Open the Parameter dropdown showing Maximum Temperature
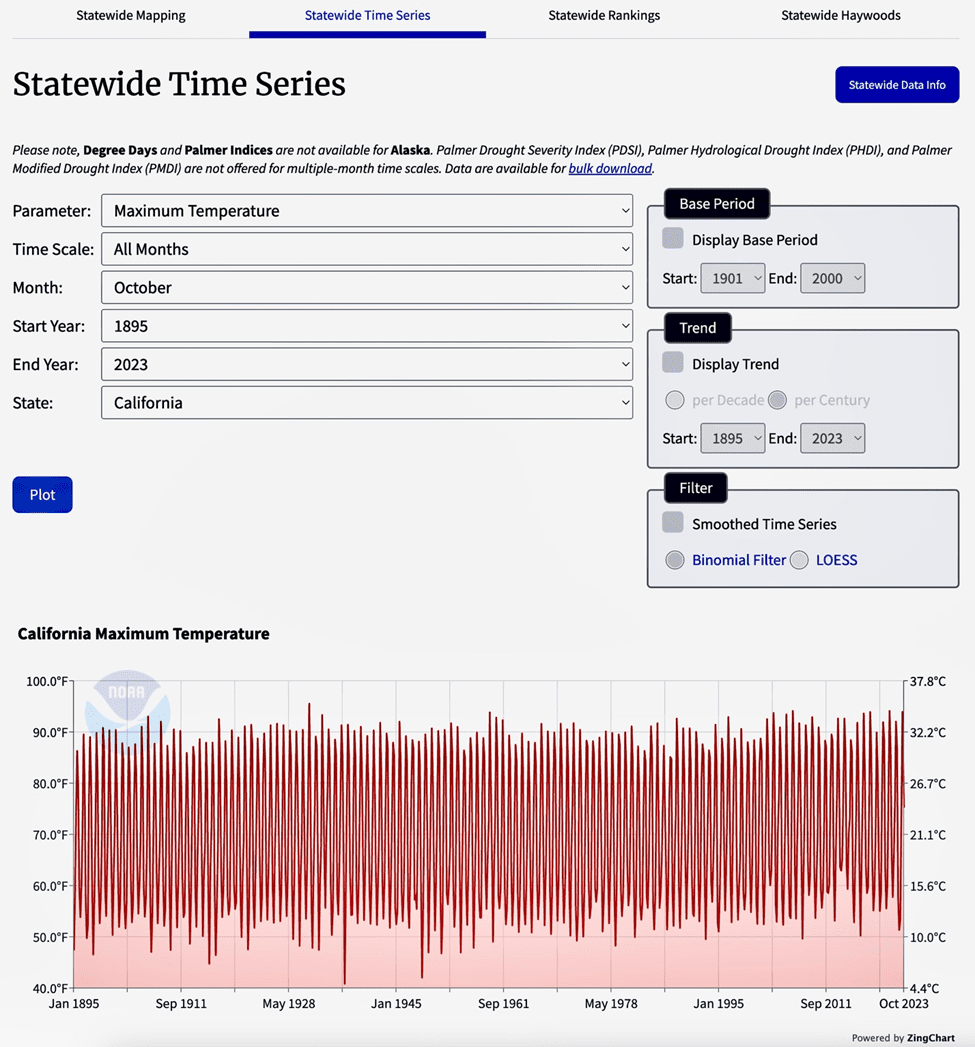Image resolution: width=975 pixels, height=1047 pixels. click(367, 211)
